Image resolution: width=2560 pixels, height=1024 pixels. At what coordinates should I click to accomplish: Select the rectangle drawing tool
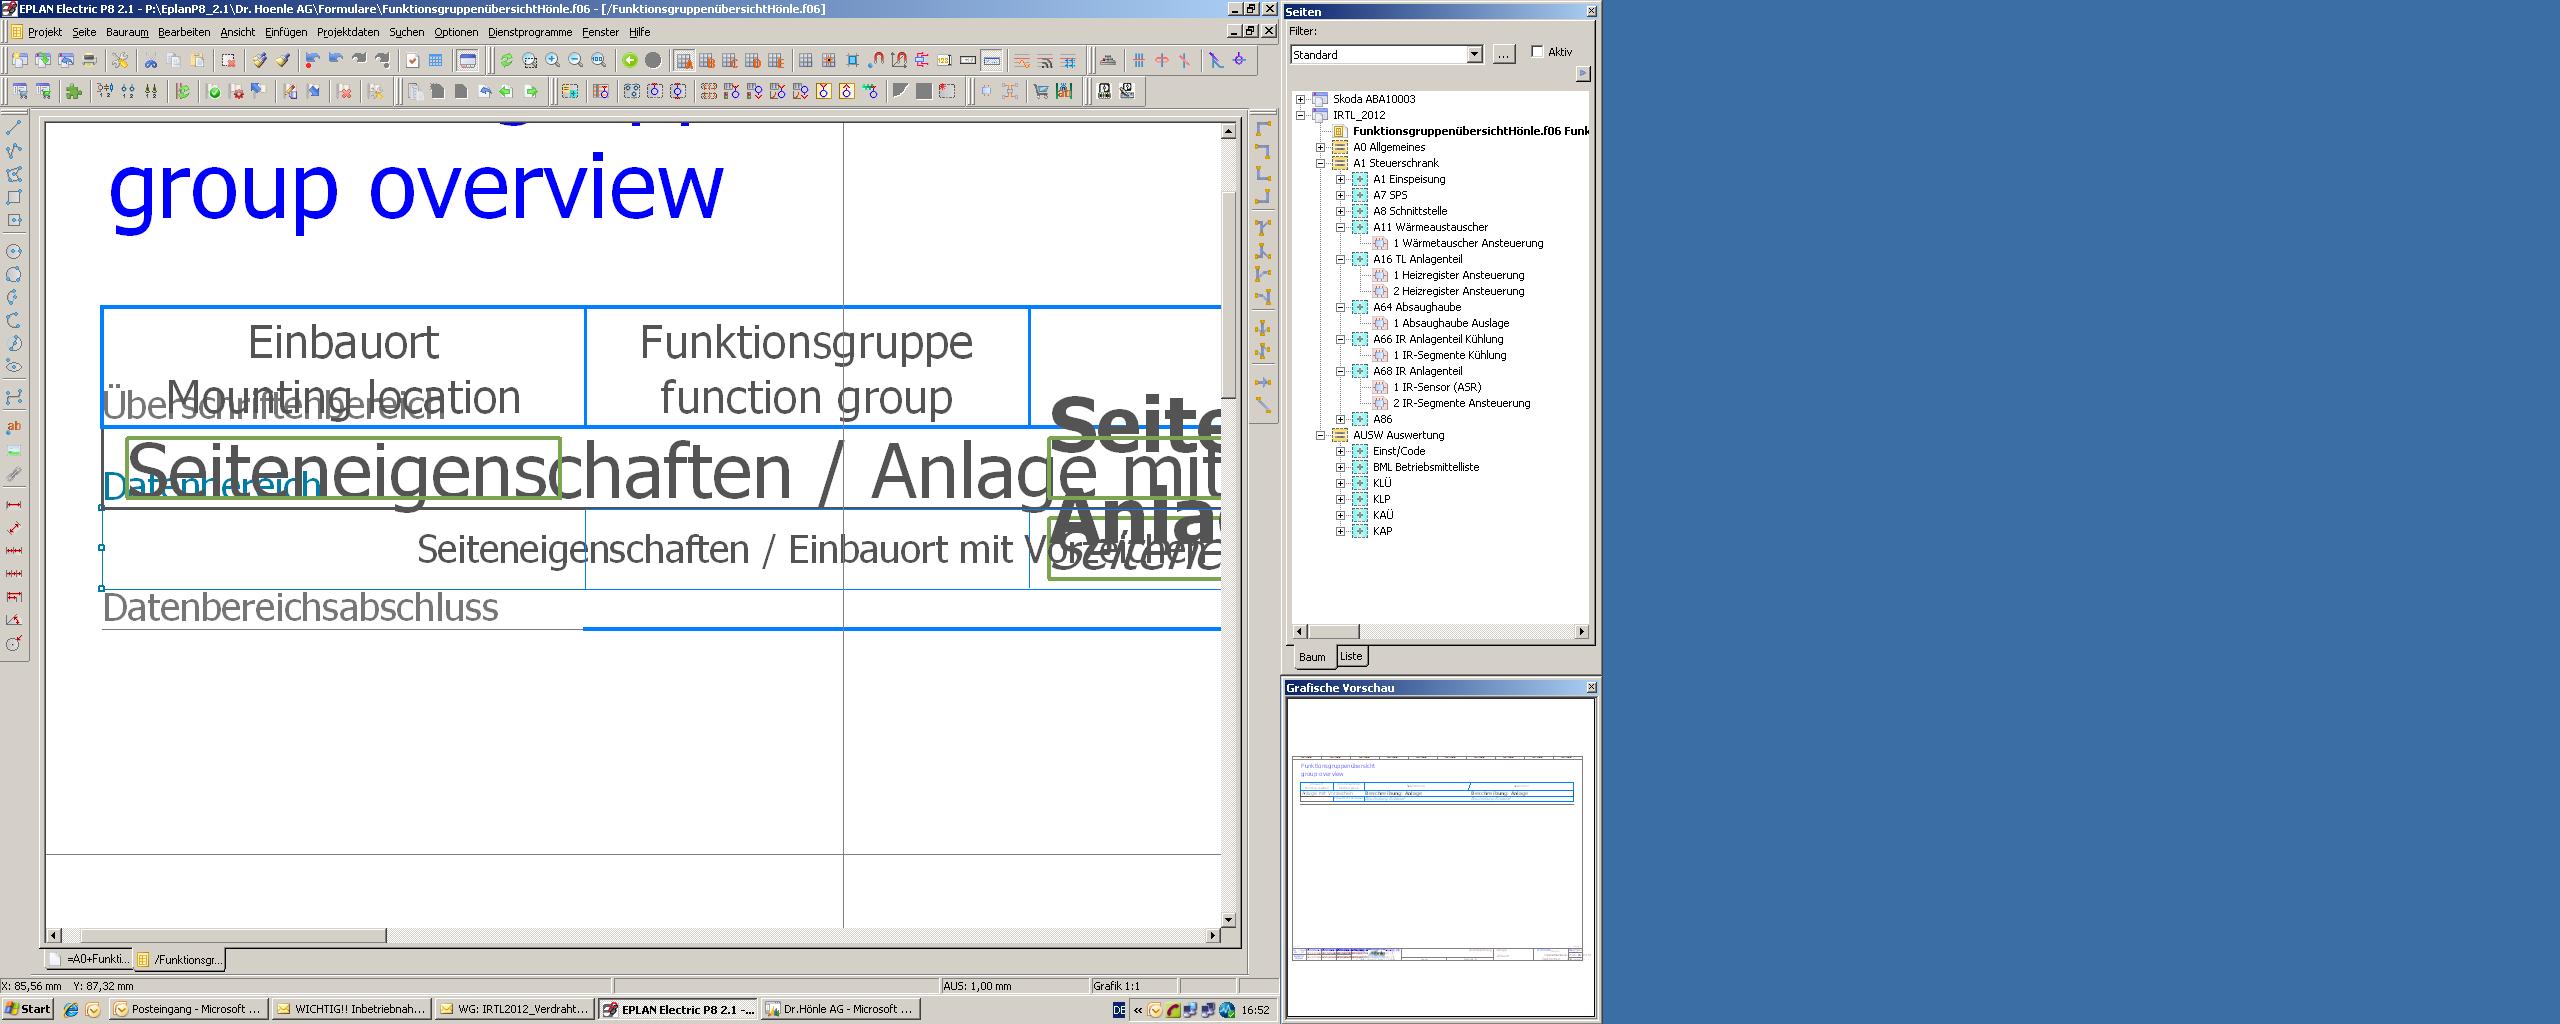[x=14, y=197]
